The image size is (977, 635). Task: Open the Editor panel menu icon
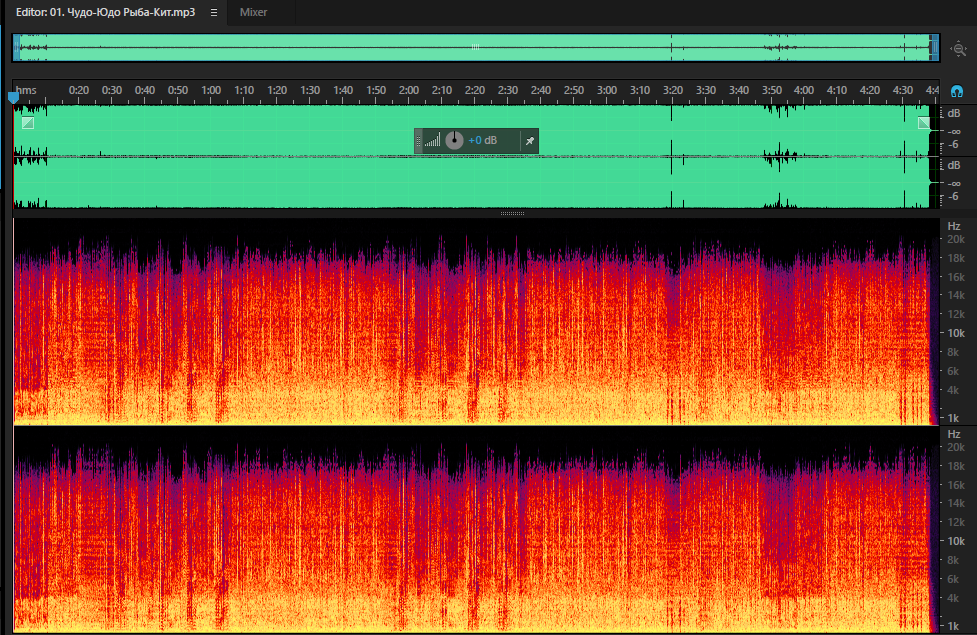tap(214, 12)
